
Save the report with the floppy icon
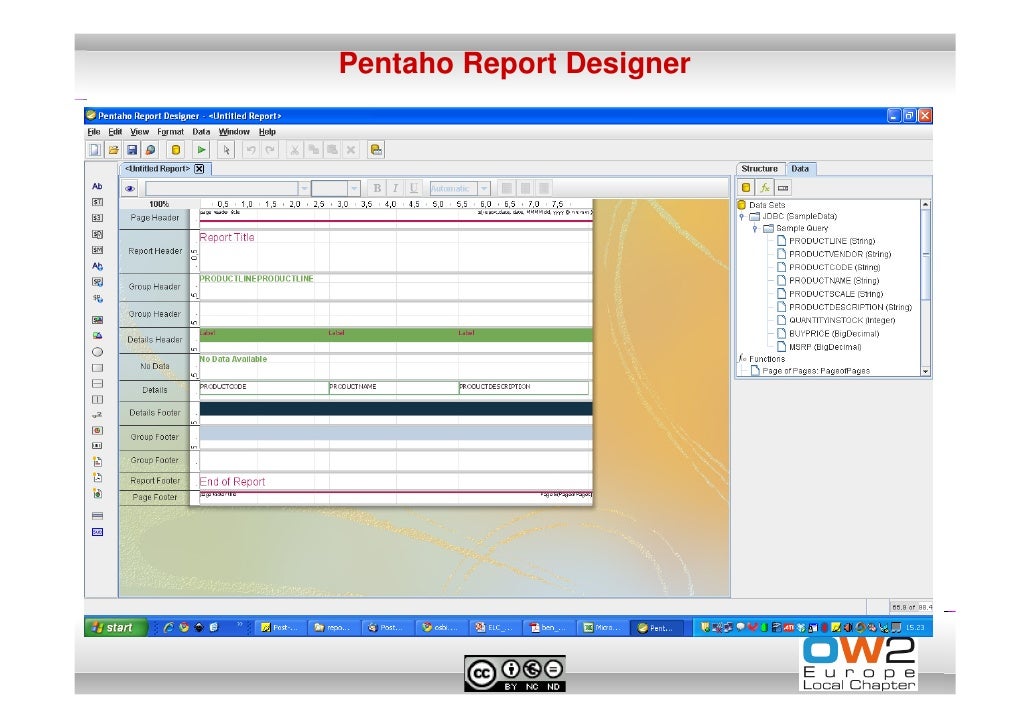point(132,150)
